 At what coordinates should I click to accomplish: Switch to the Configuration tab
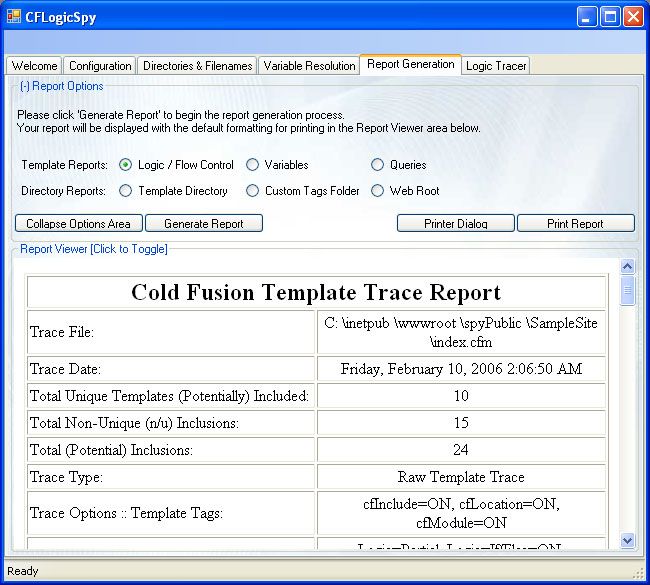click(x=100, y=66)
